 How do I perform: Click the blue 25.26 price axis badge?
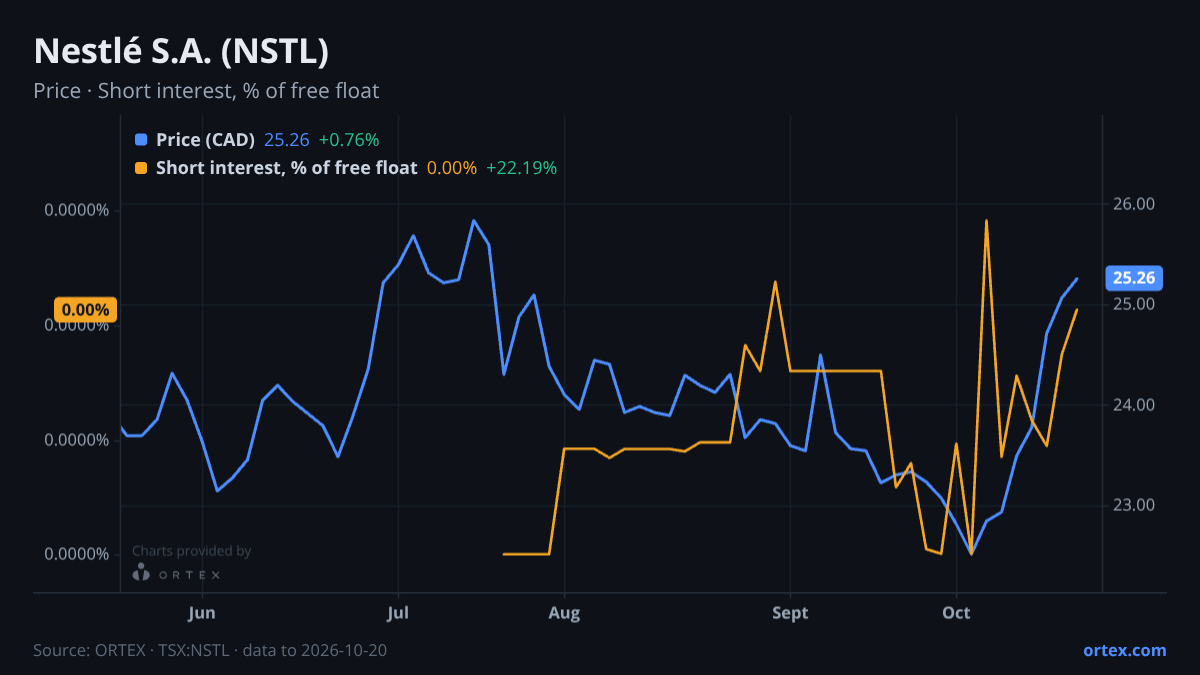1132,278
